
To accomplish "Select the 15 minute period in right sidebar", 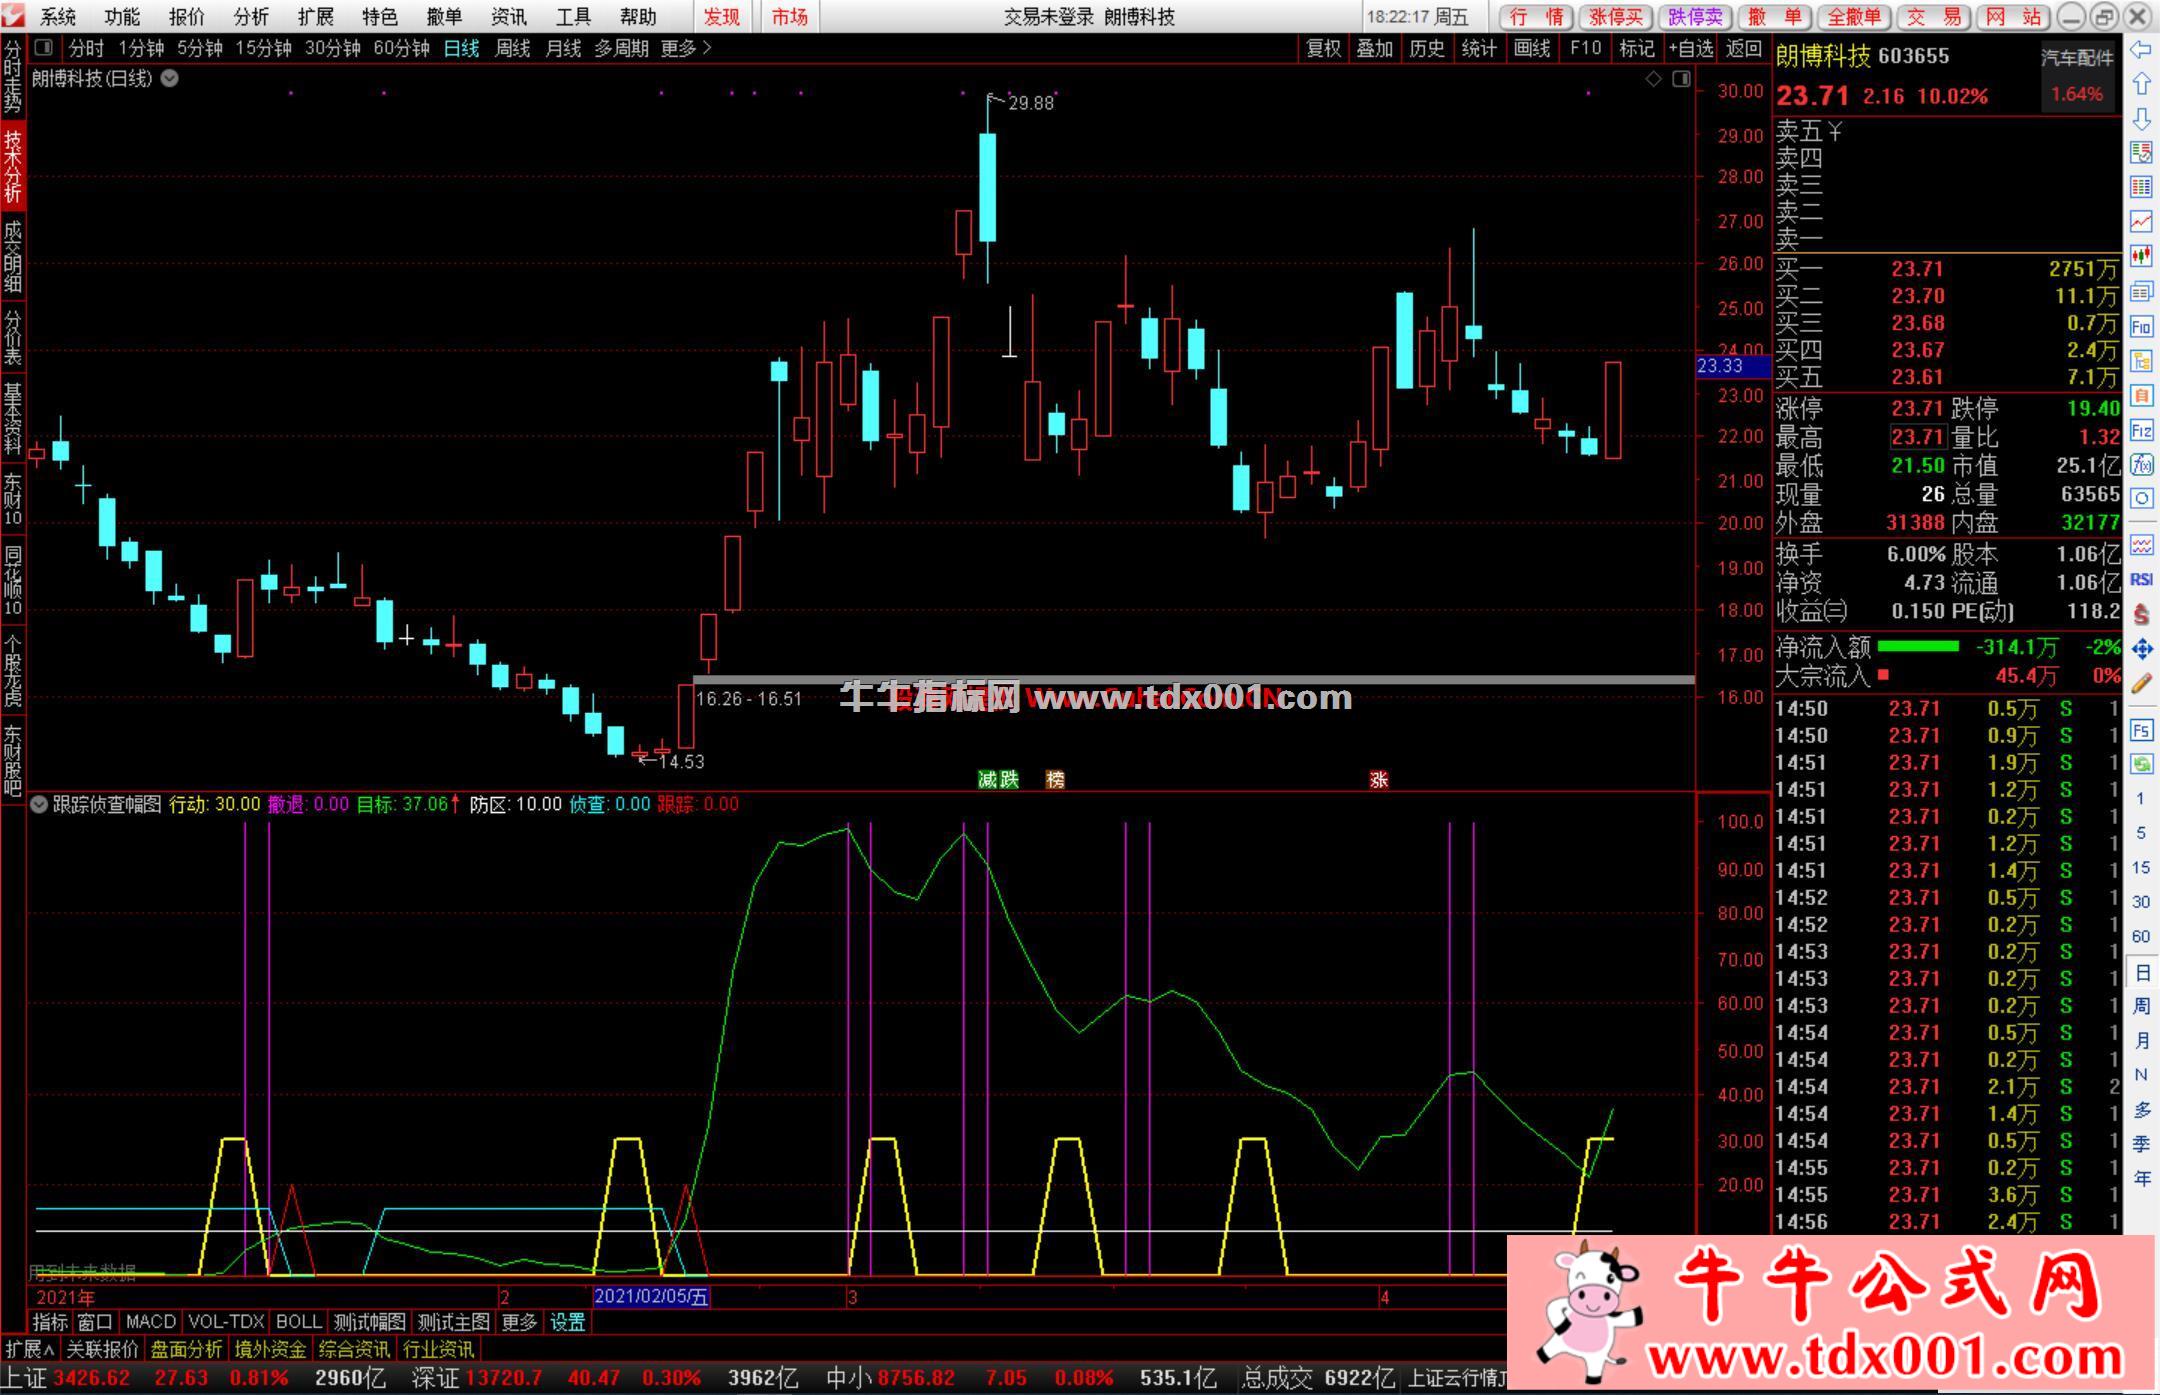I will [2141, 867].
